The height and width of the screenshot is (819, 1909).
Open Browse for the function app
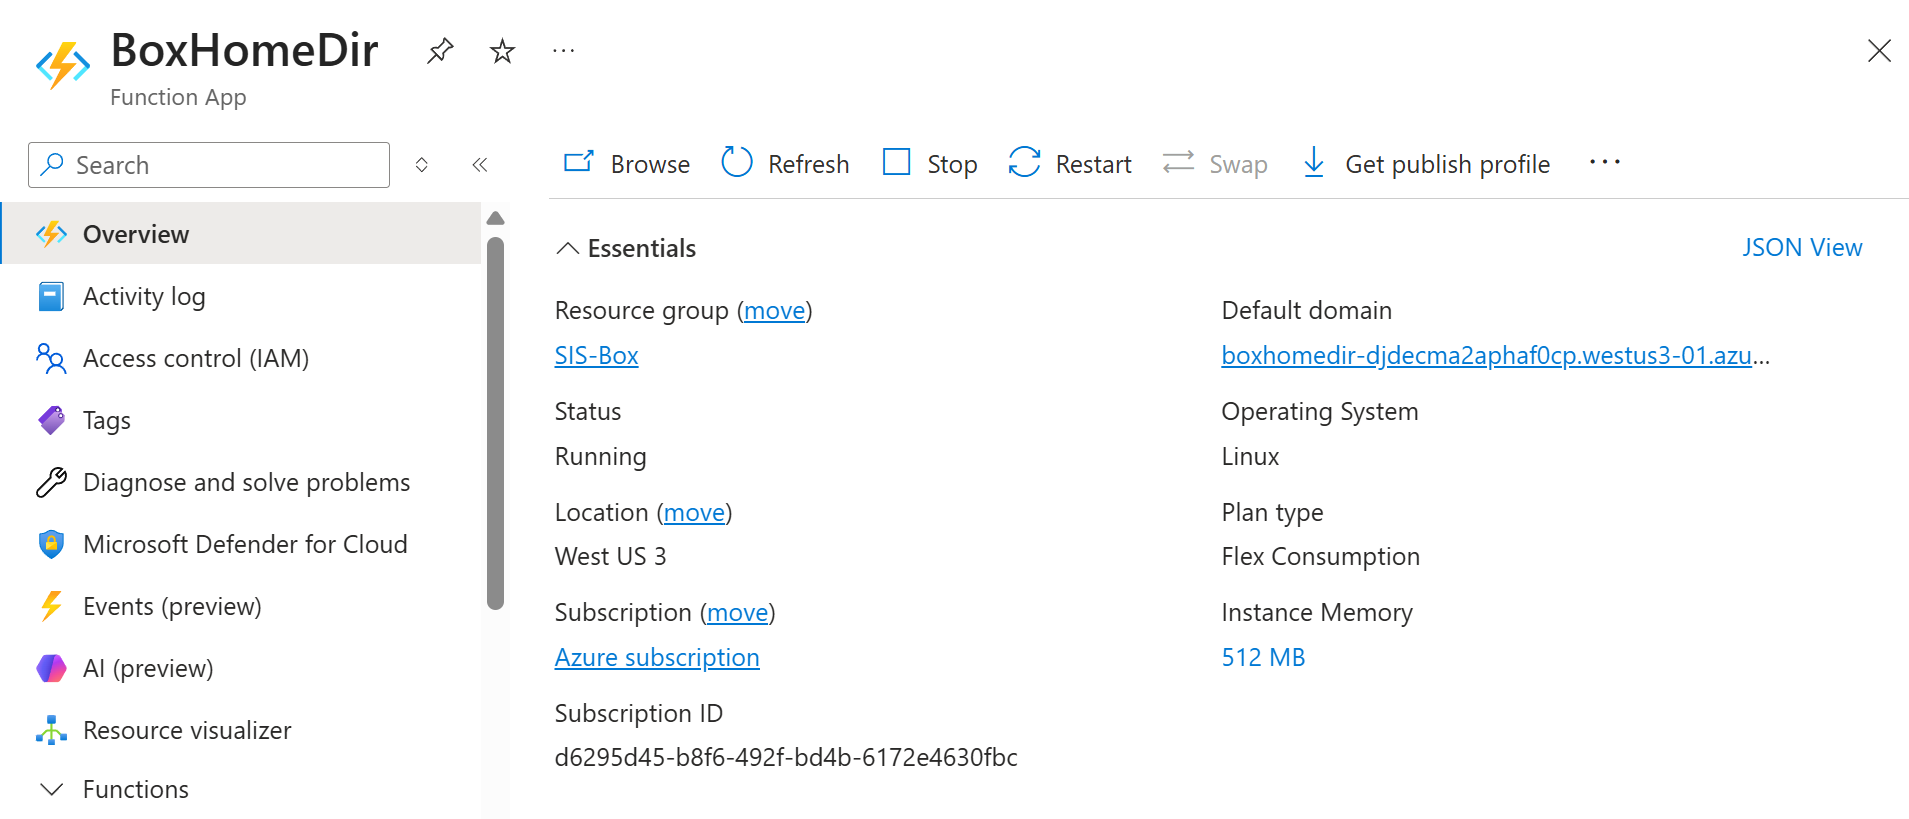click(627, 163)
